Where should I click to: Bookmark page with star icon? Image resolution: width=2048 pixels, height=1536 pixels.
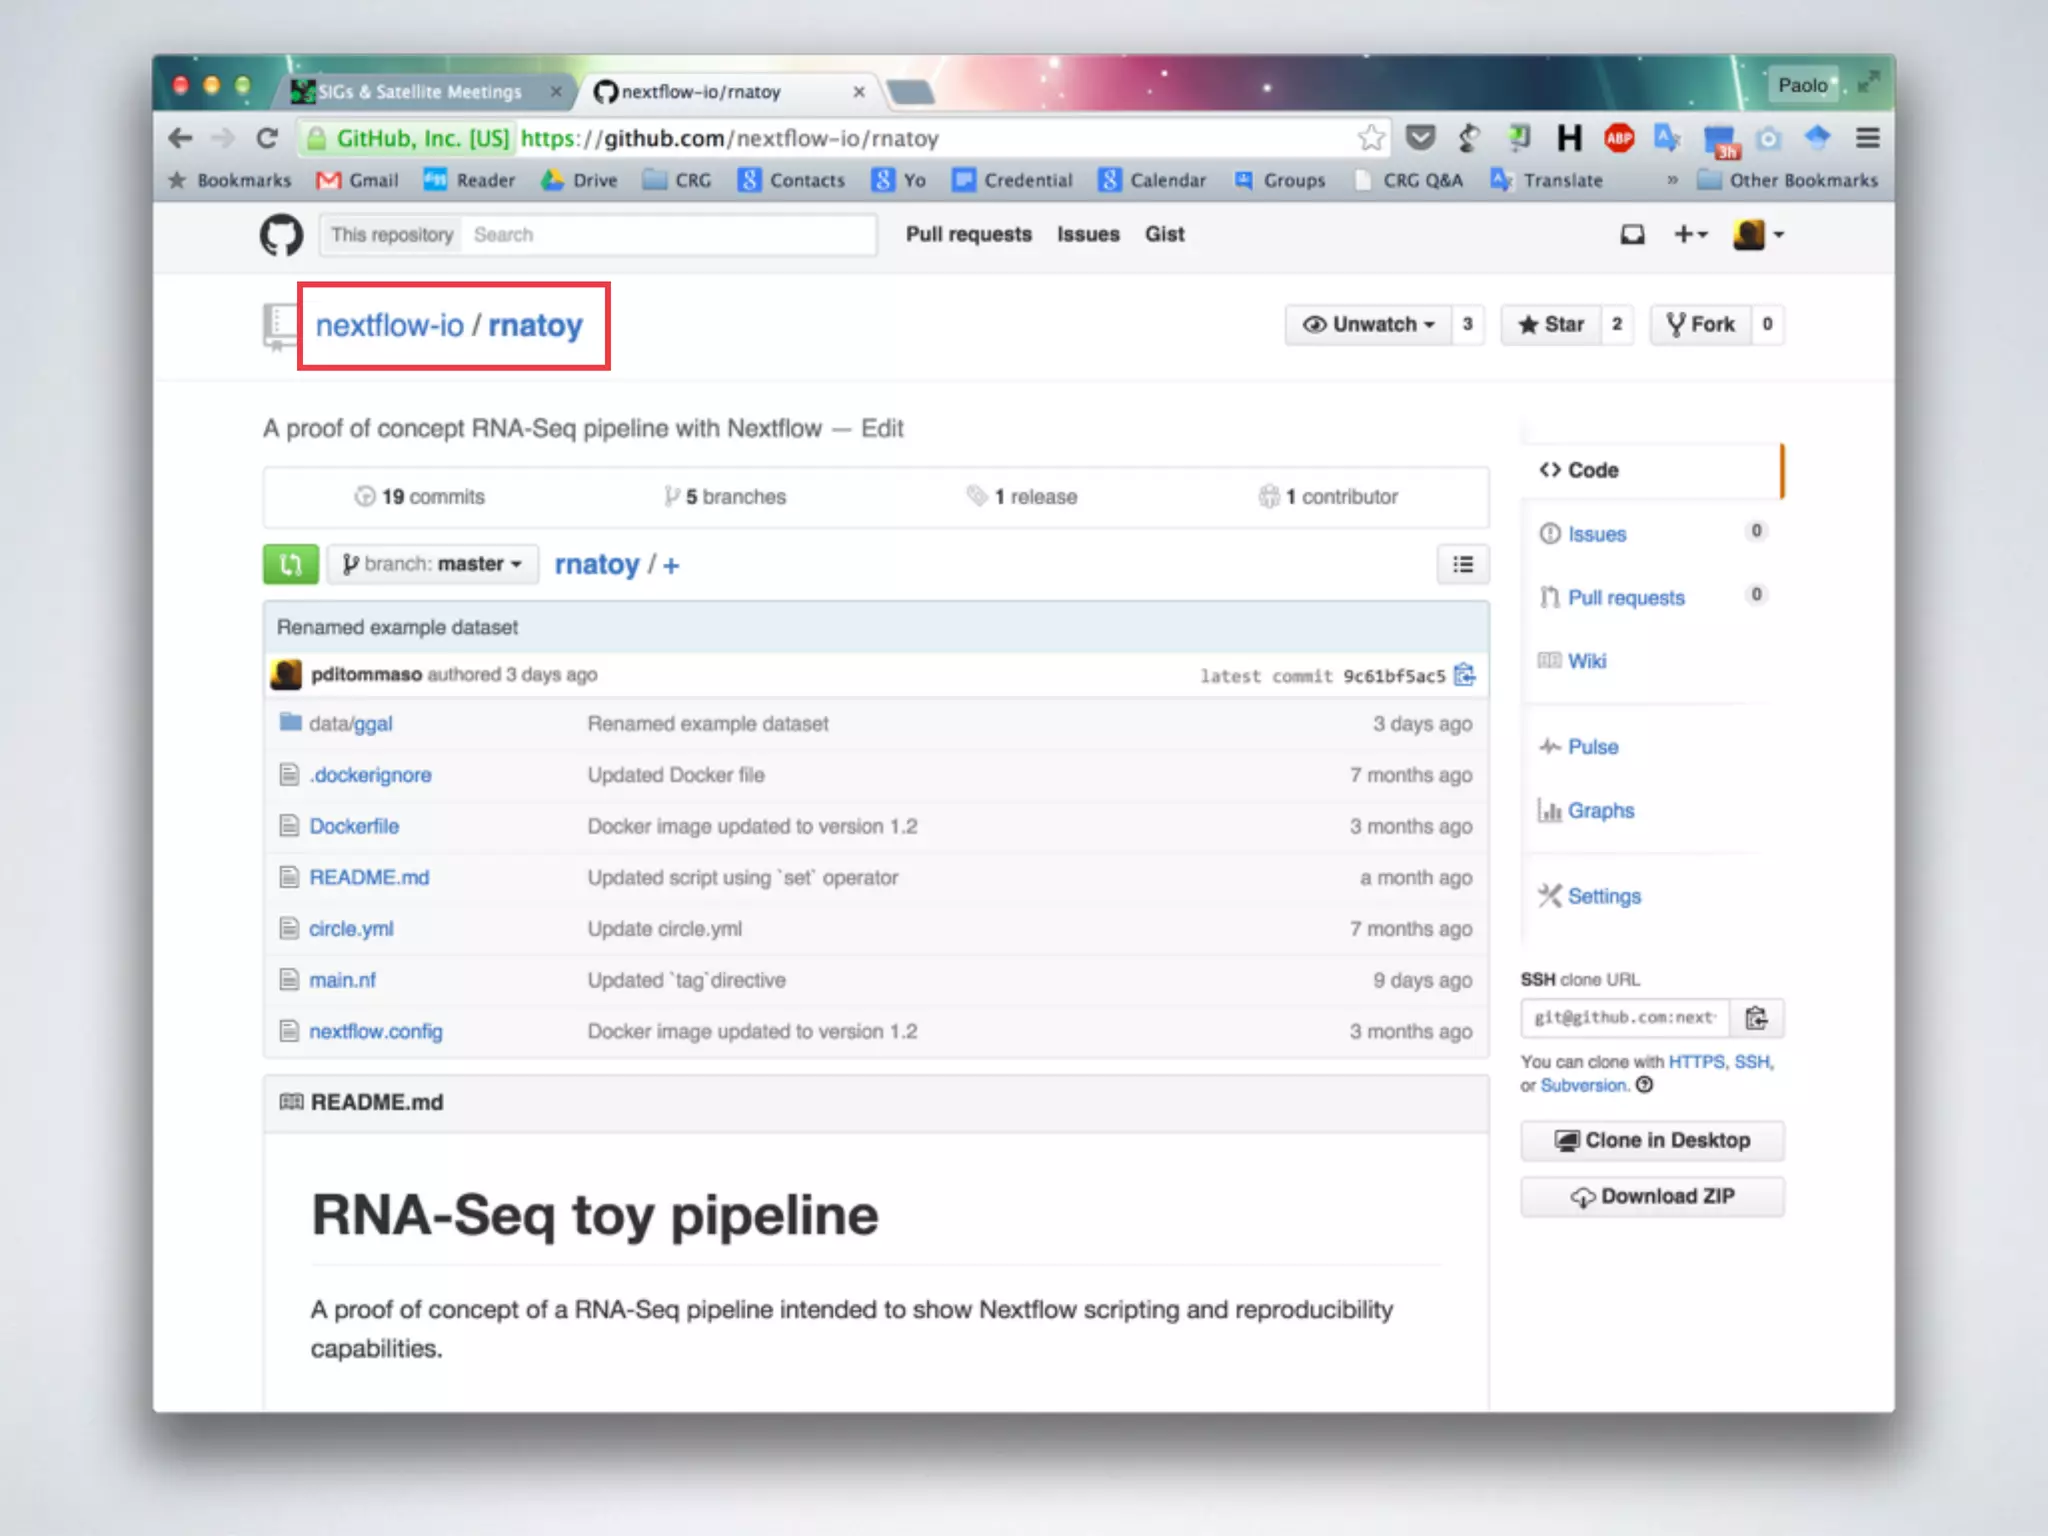click(x=1371, y=138)
